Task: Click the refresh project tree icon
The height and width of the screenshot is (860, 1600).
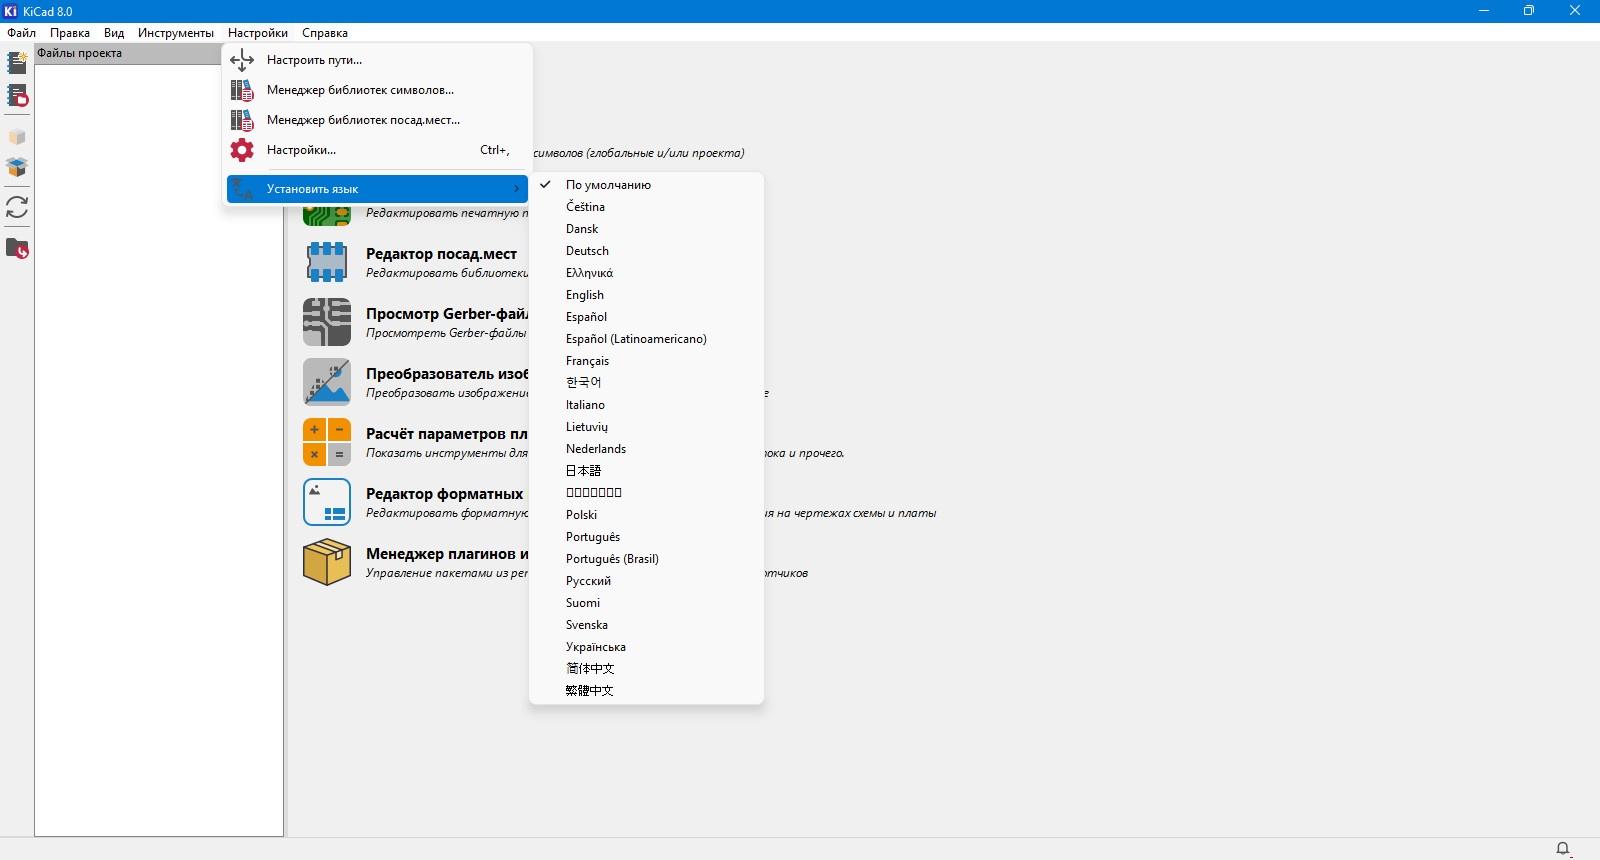Action: (17, 207)
